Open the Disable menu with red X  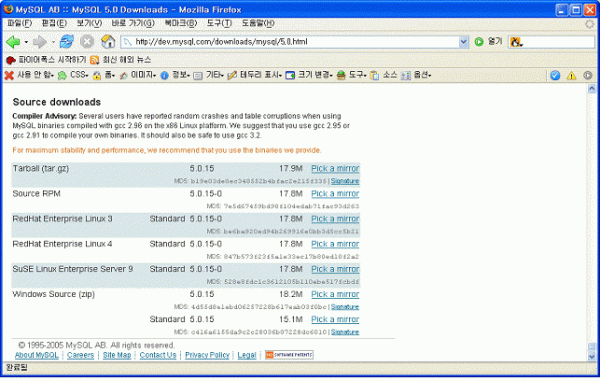[x=29, y=75]
